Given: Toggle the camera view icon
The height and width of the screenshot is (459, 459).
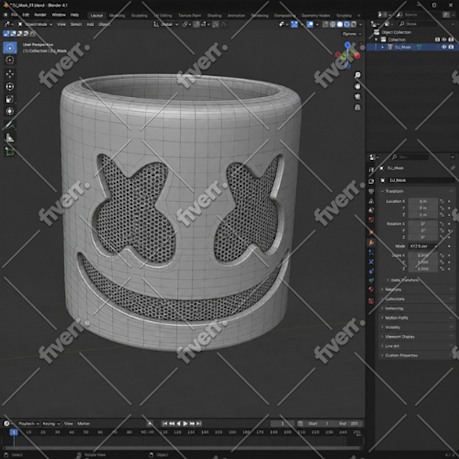Looking at the screenshot, I should coord(357,97).
